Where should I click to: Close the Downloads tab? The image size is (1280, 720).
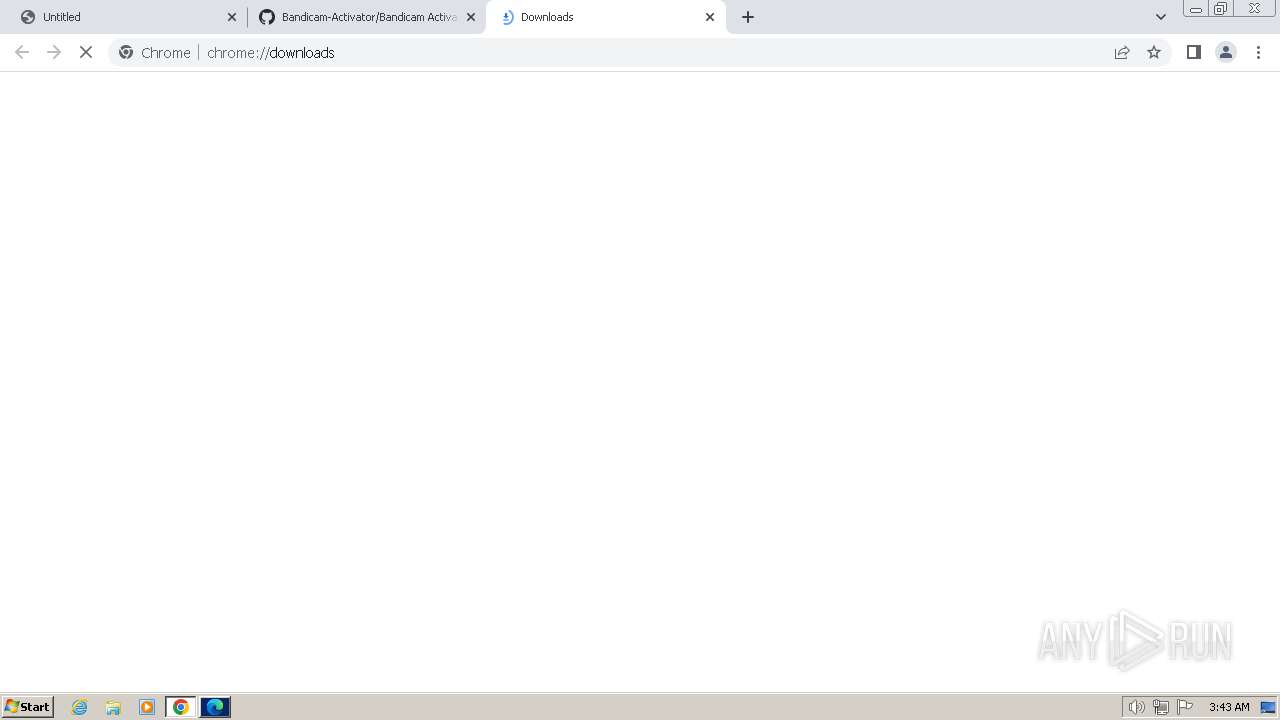coord(710,17)
